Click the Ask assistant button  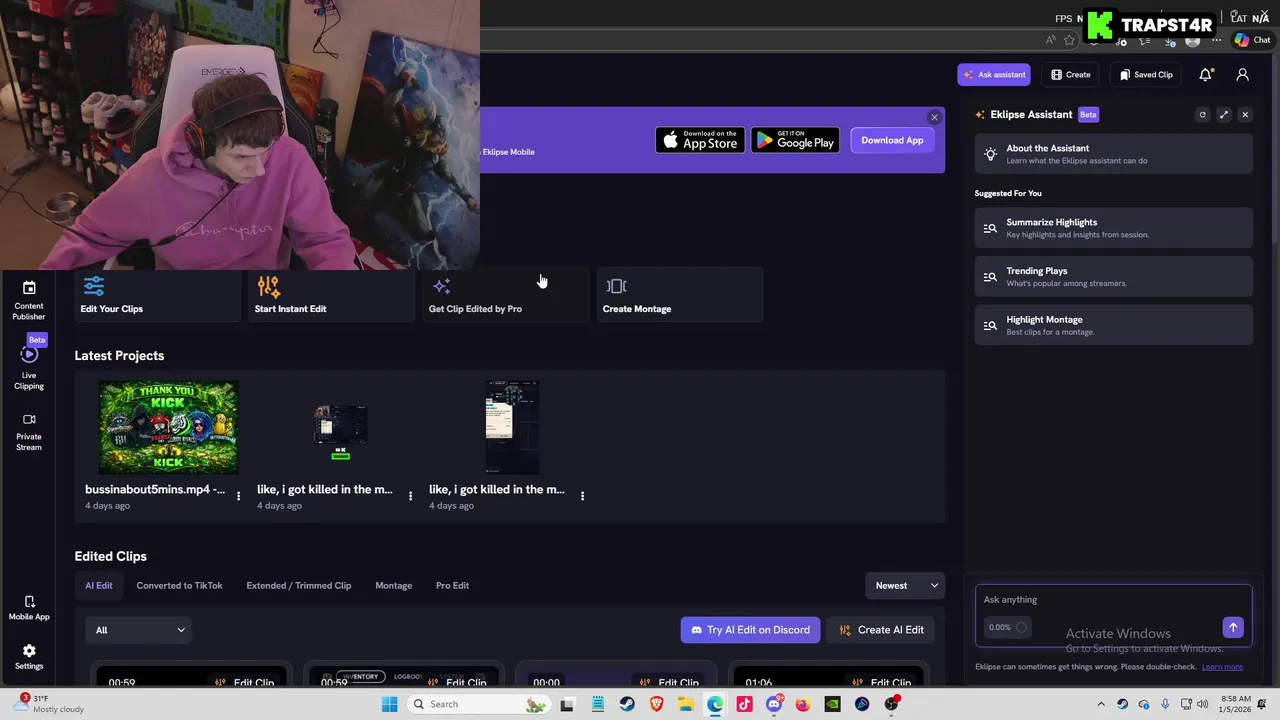pos(994,75)
